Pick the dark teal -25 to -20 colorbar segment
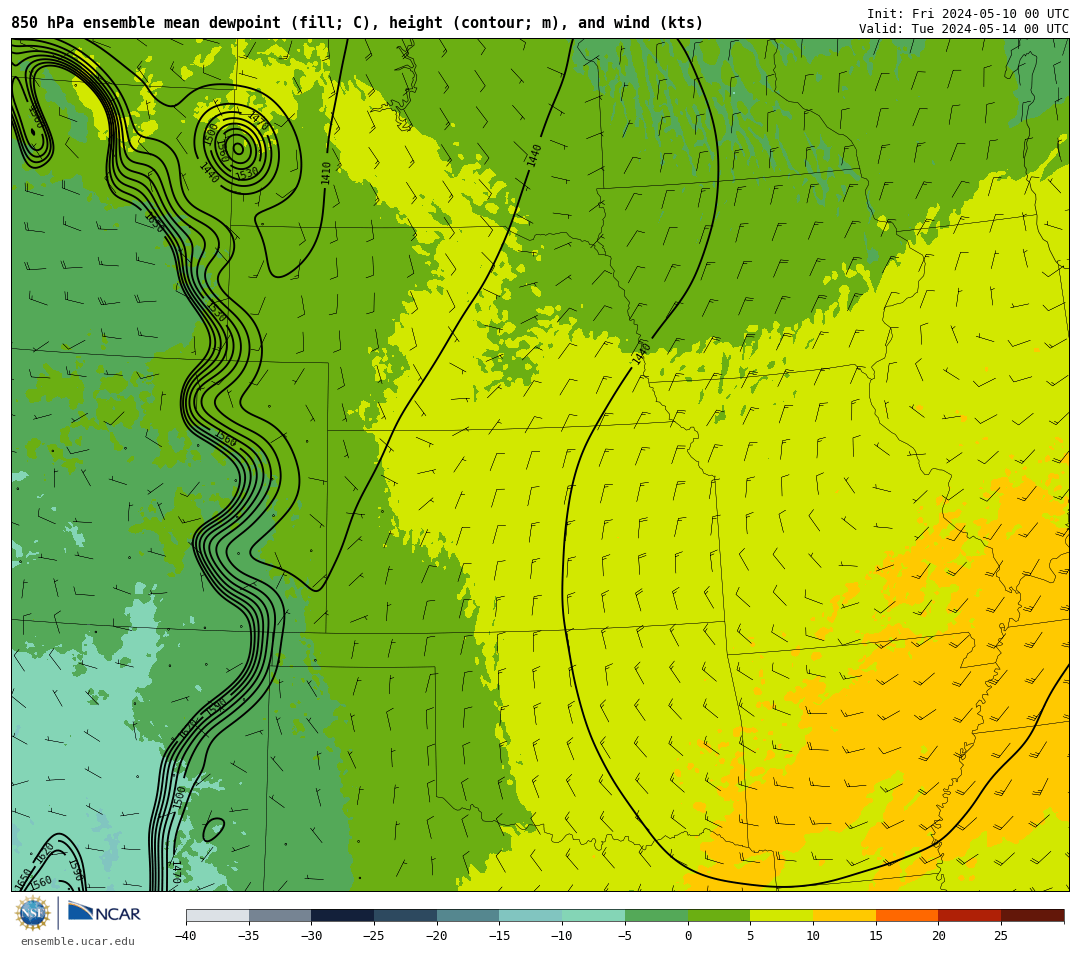This screenshot has height=954, width=1080. pyautogui.click(x=406, y=915)
